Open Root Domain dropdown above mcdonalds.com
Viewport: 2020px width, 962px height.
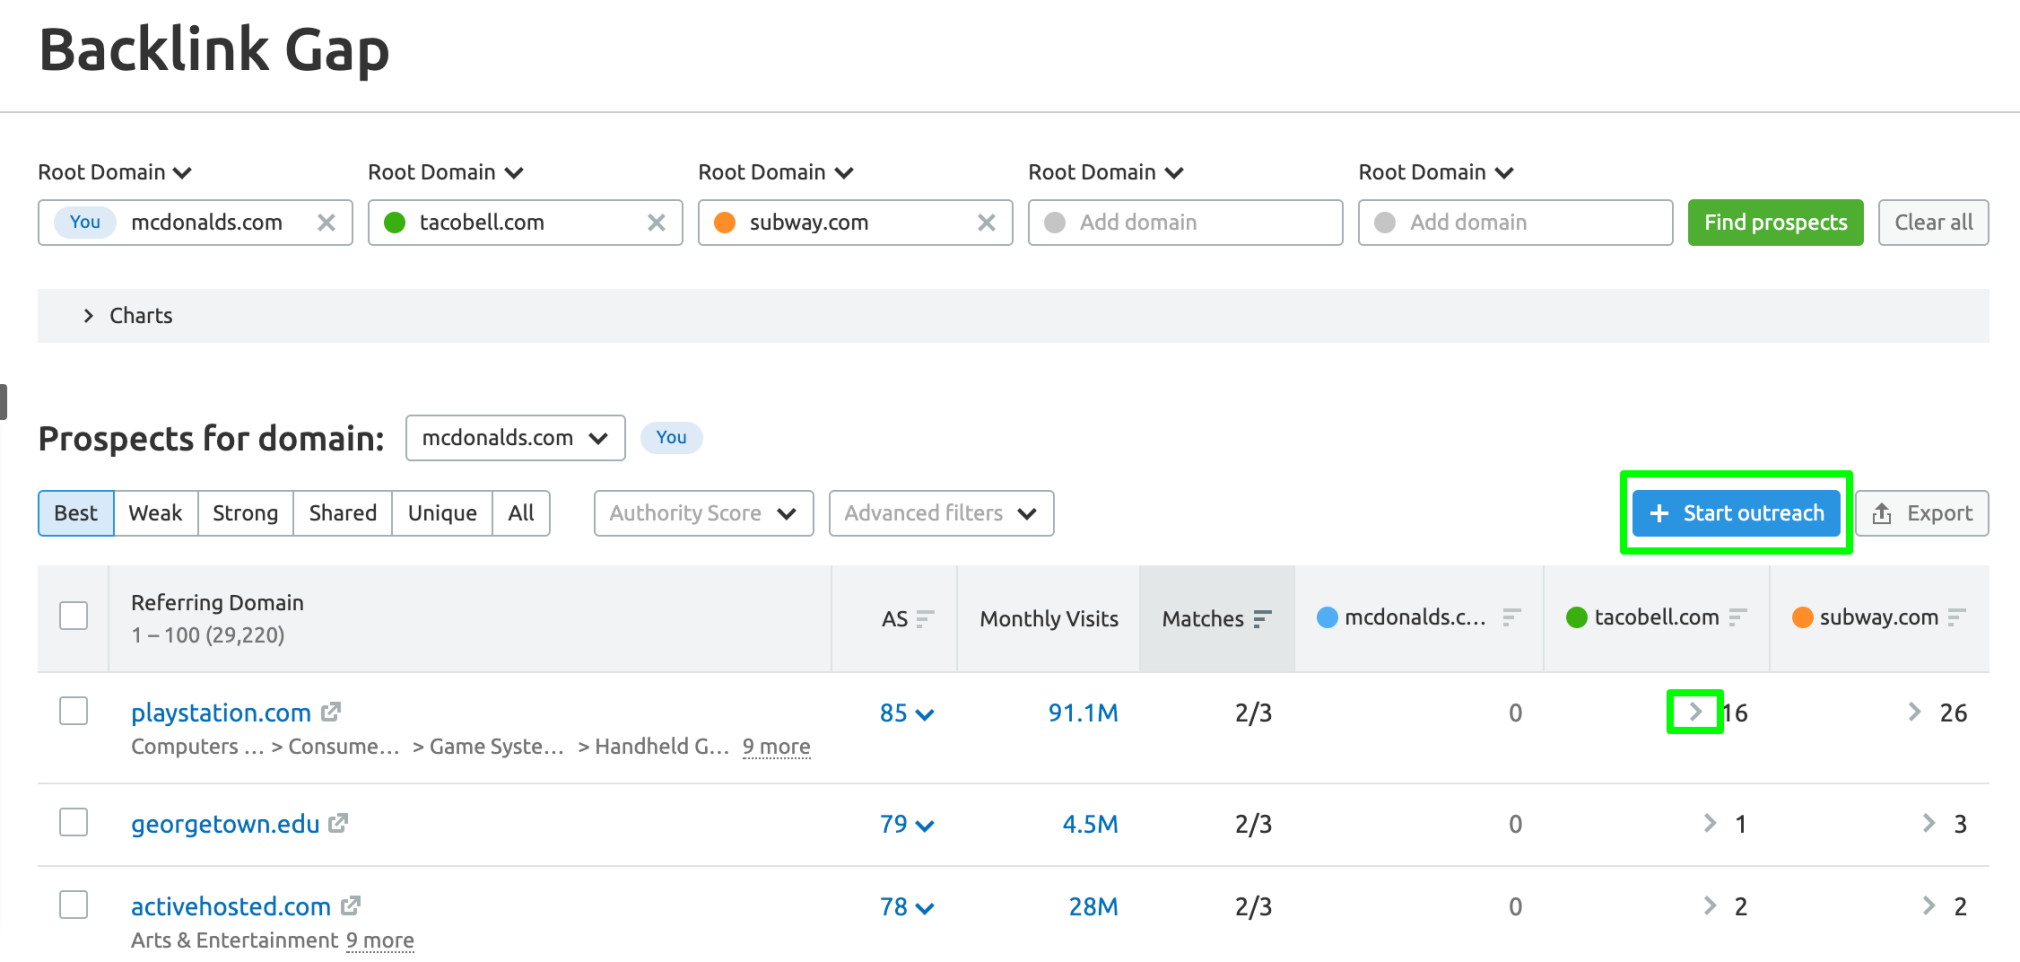115,172
